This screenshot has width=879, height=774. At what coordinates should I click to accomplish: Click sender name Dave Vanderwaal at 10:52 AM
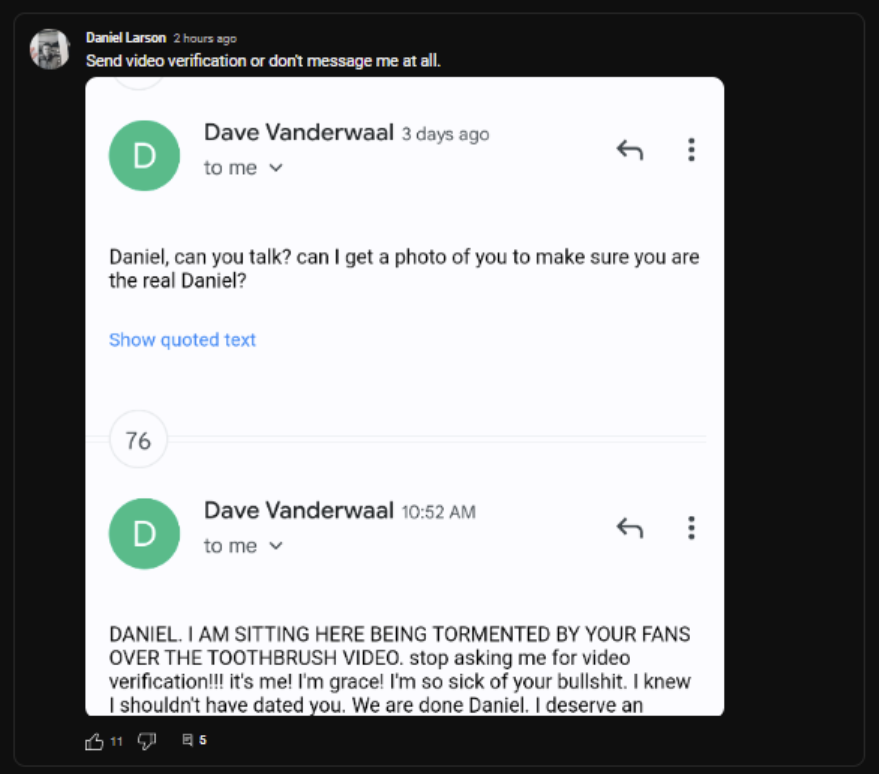[x=299, y=511]
